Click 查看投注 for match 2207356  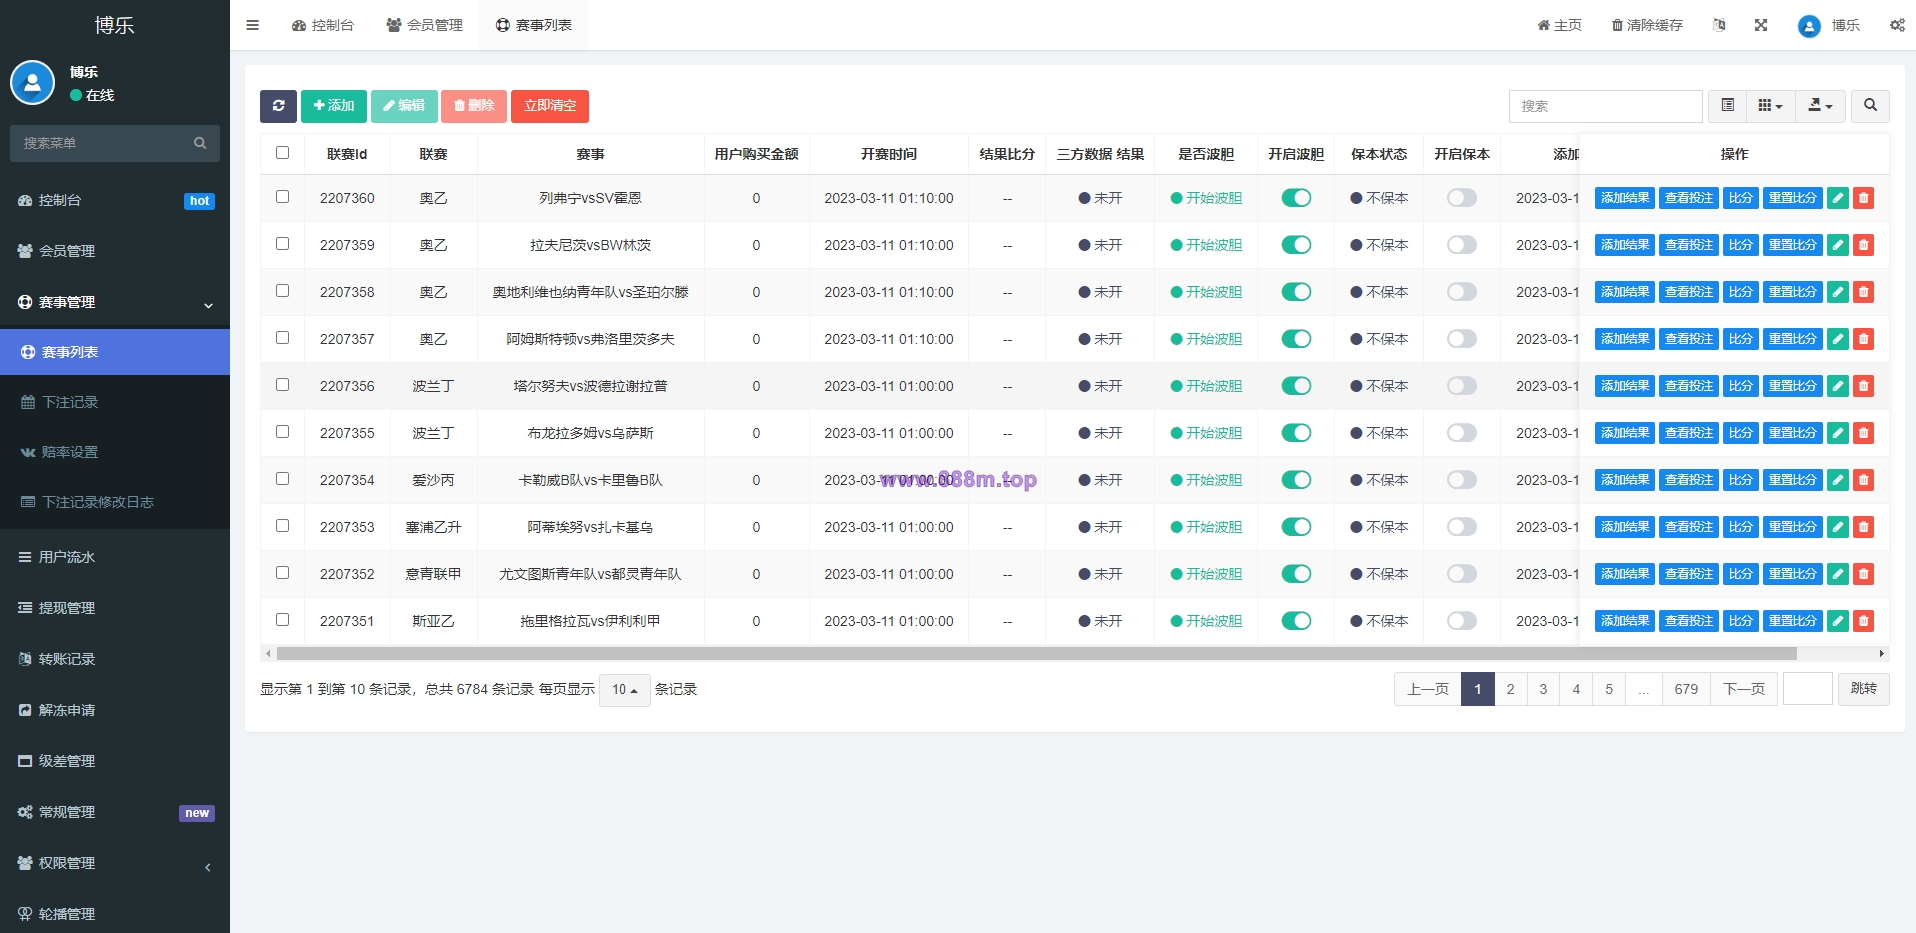tap(1689, 386)
